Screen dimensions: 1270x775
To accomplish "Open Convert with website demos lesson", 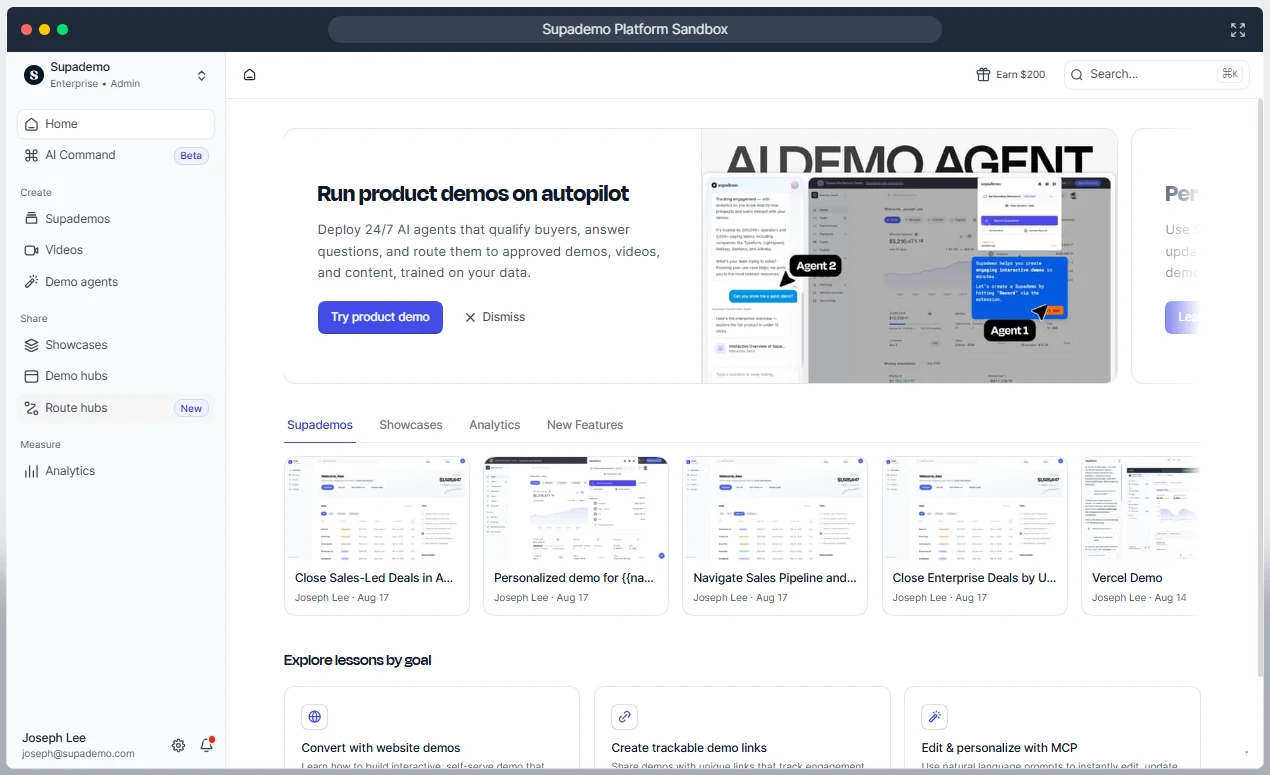I will pos(432,727).
